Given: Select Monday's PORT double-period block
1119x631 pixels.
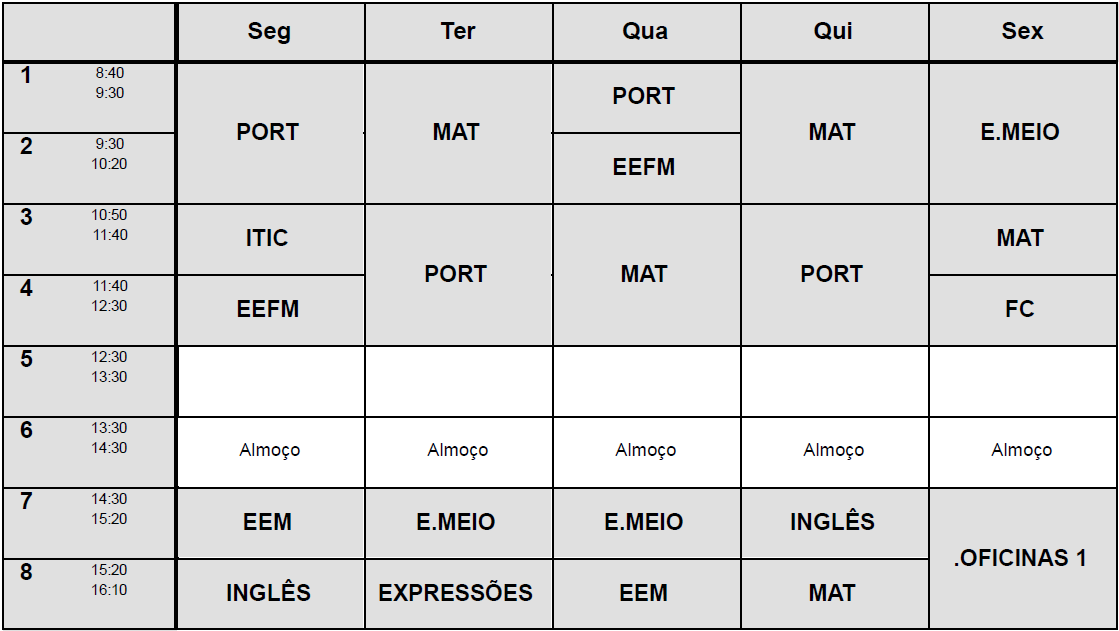Looking at the screenshot, I should click(x=268, y=133).
